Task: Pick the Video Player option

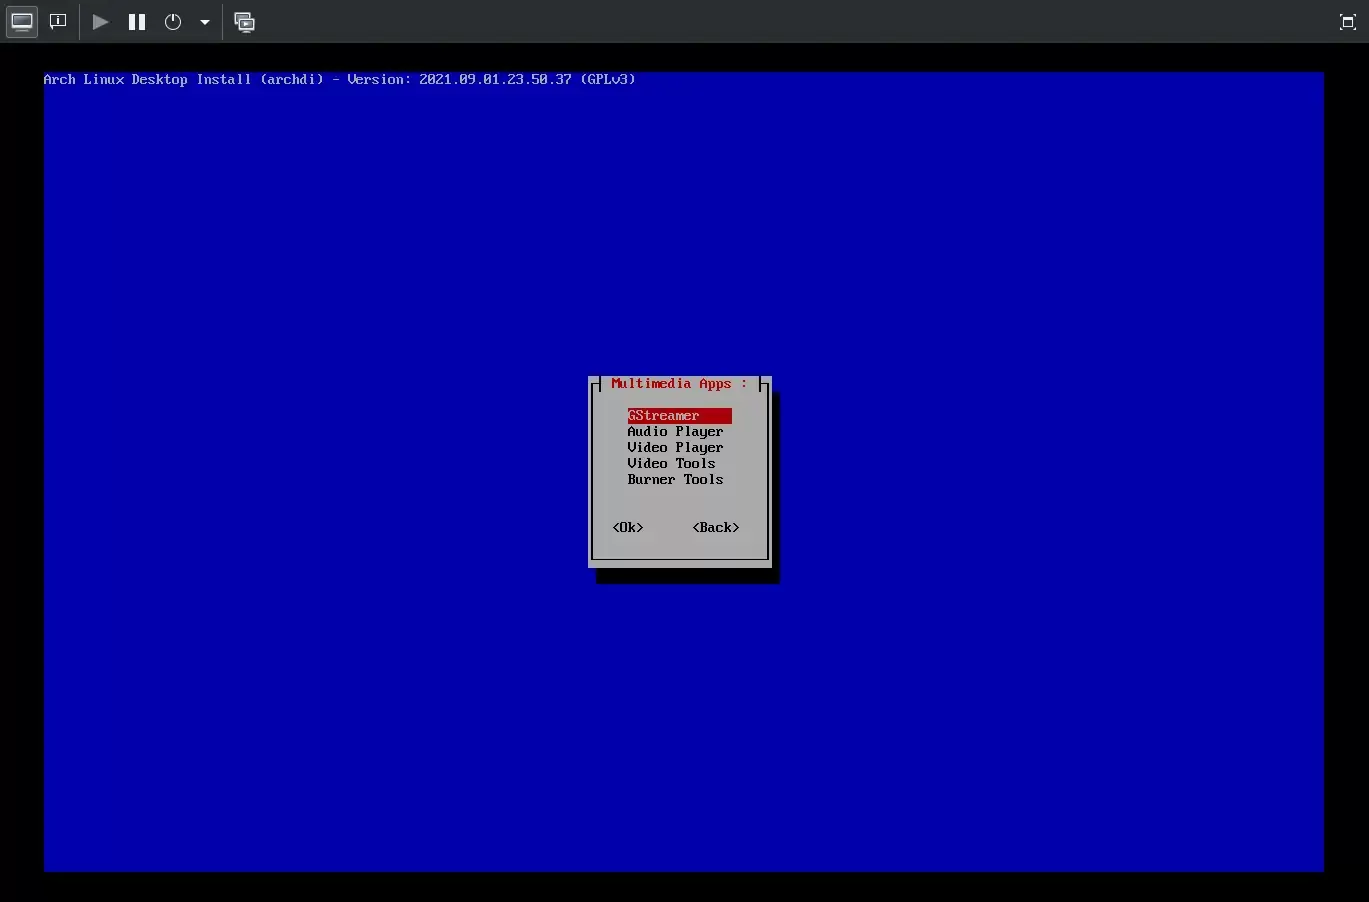Action: pos(675,448)
